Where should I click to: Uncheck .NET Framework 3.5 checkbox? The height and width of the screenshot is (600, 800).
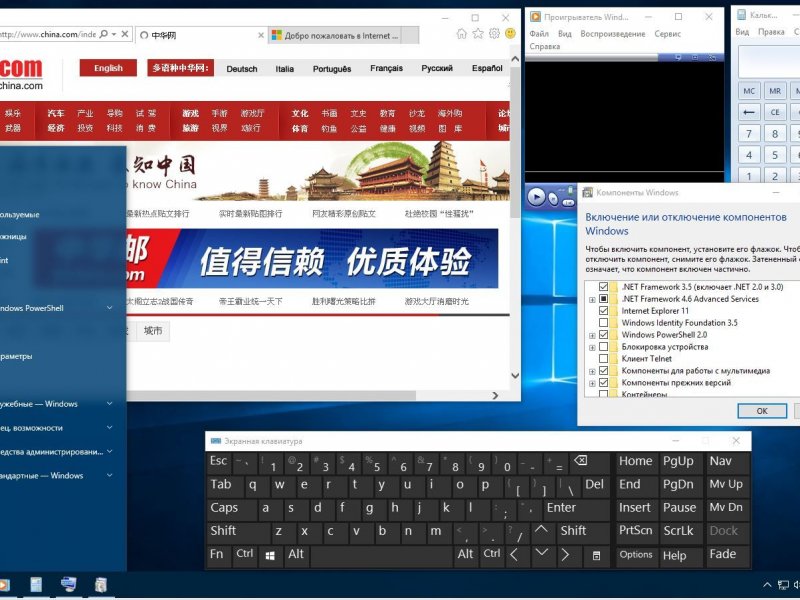(x=604, y=287)
